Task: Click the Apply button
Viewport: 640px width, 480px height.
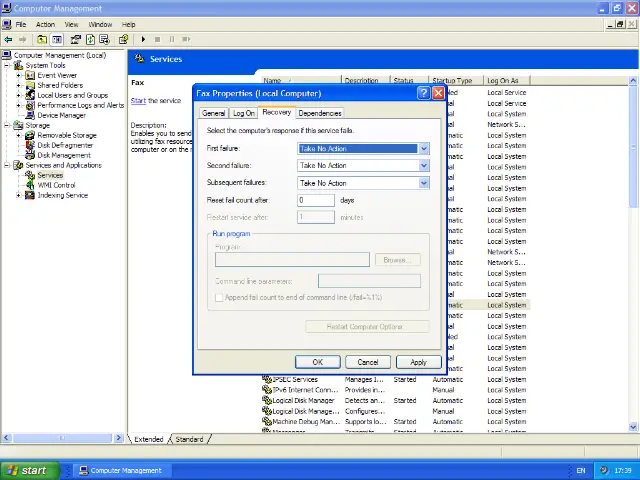Action: coord(418,362)
